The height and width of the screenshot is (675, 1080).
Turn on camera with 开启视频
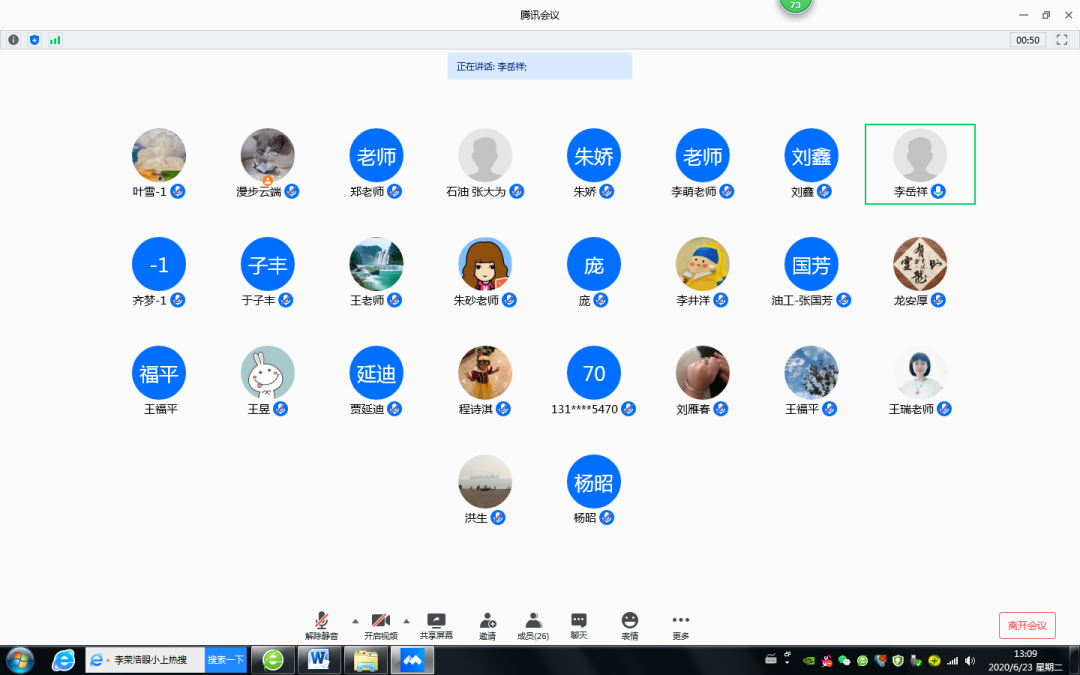tap(380, 621)
